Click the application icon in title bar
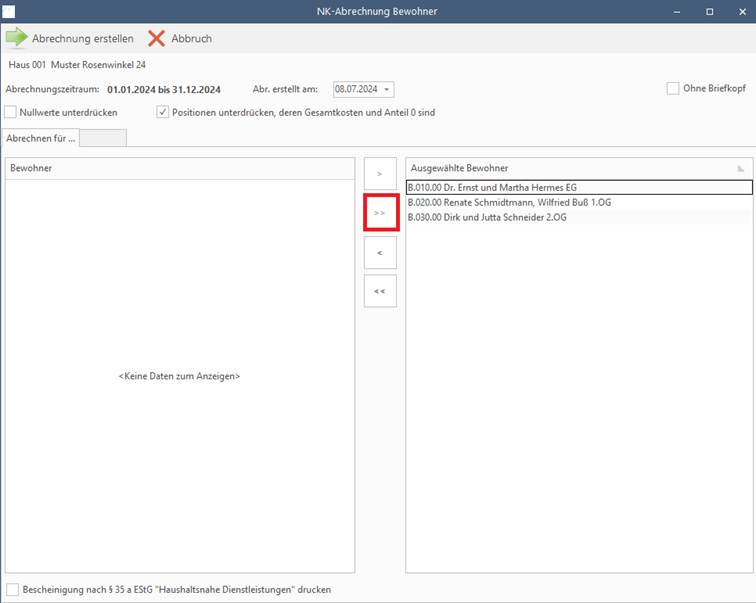The width and height of the screenshot is (756, 603). [9, 11]
